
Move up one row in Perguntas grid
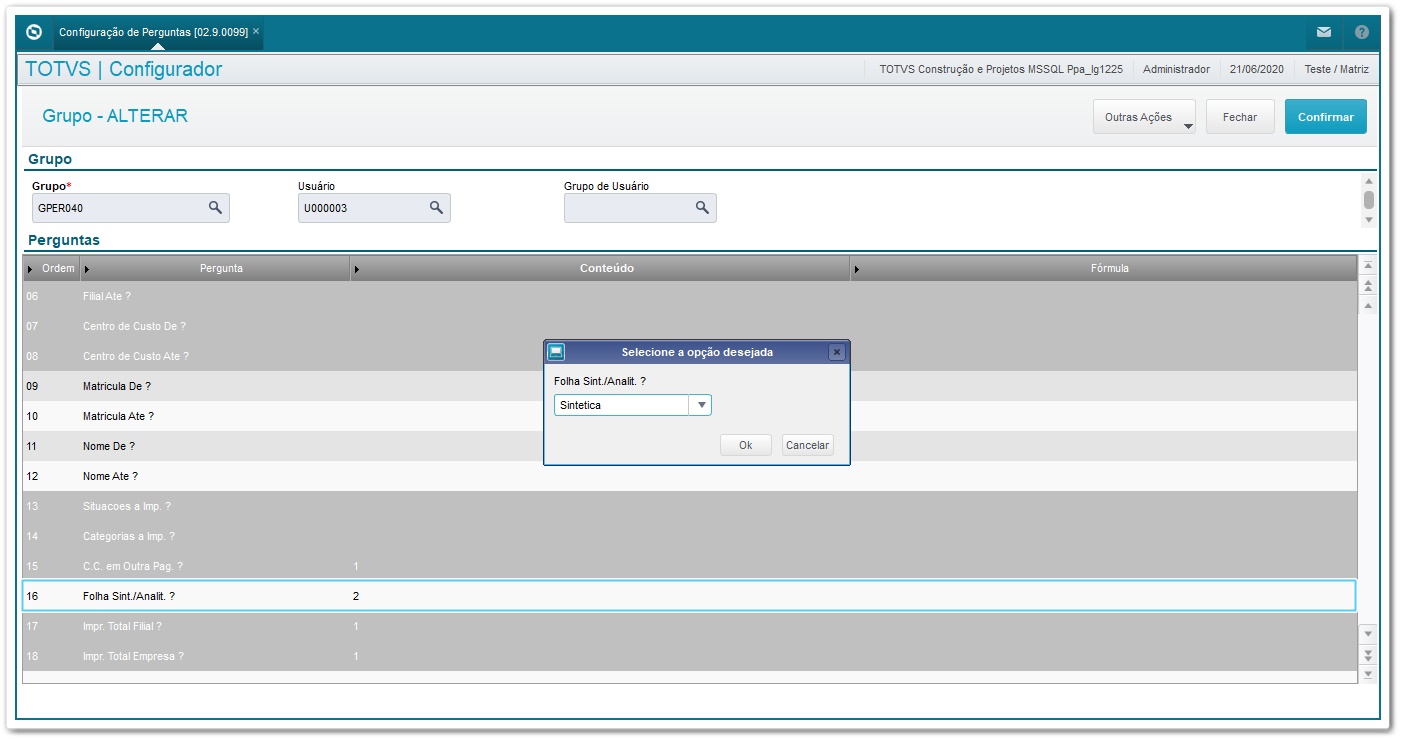pos(1368,305)
